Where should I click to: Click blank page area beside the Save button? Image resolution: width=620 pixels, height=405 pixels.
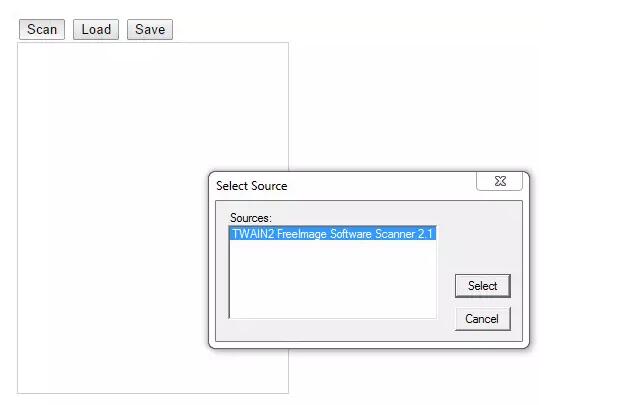[x=356, y=29]
